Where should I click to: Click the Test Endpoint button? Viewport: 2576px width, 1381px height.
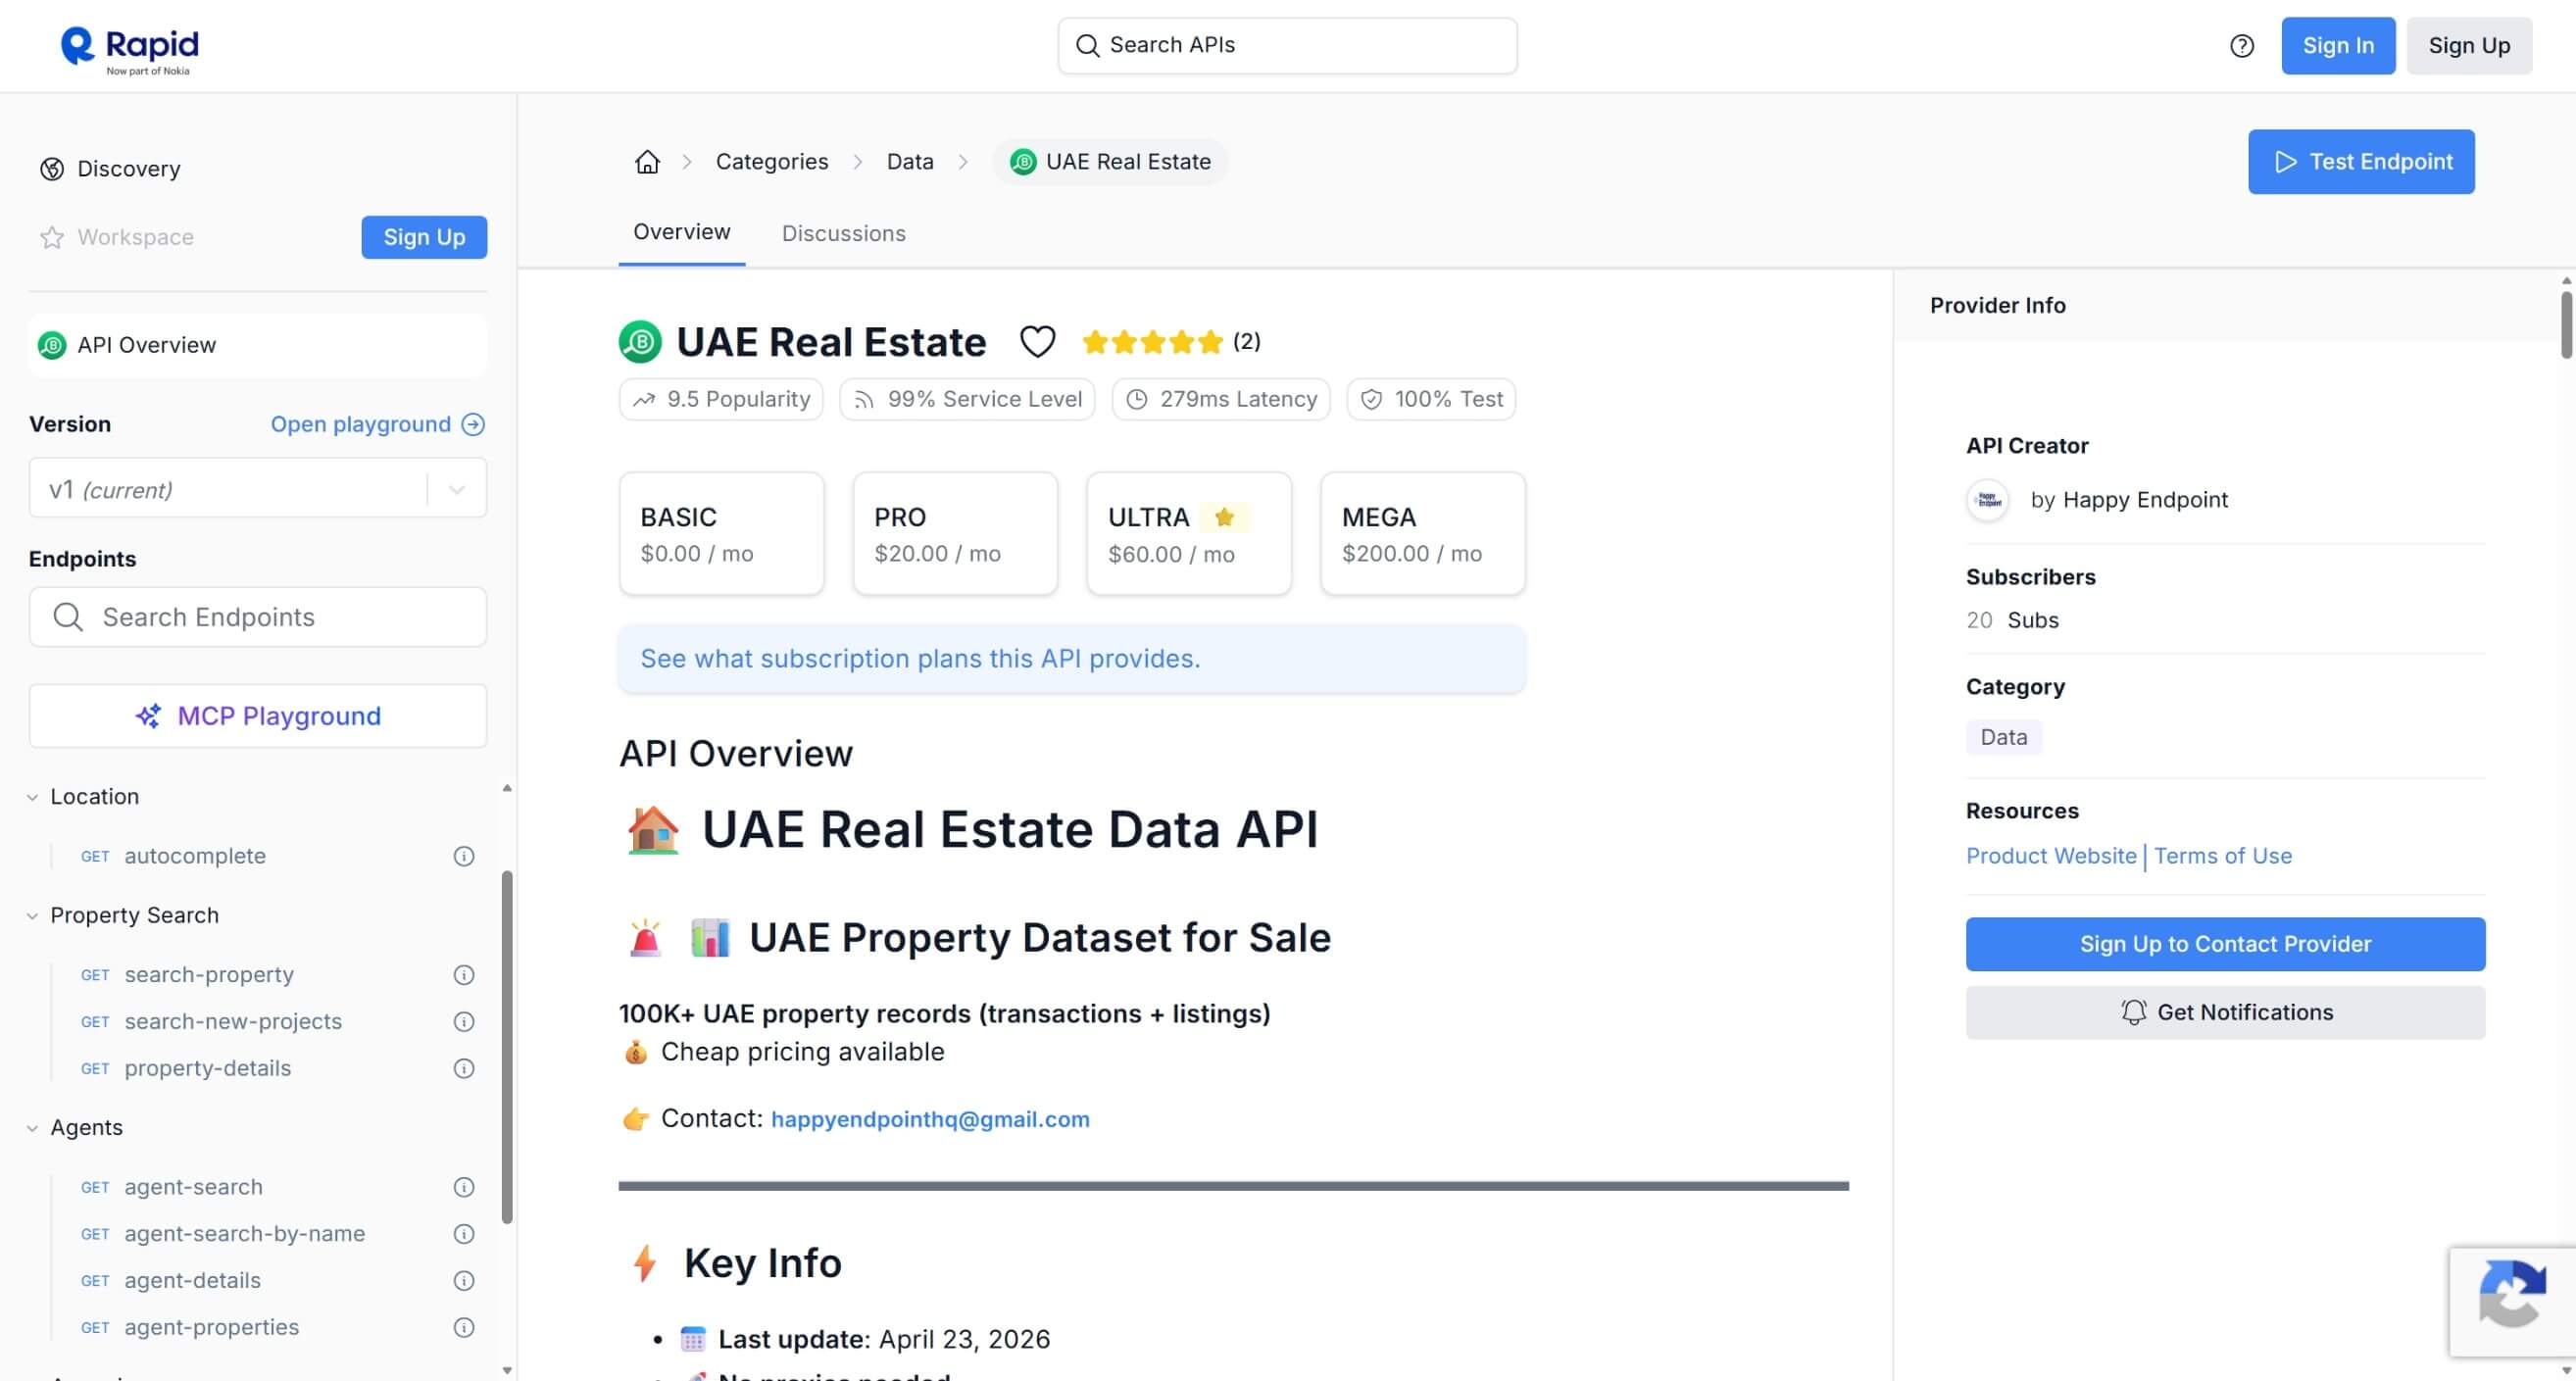pos(2361,162)
